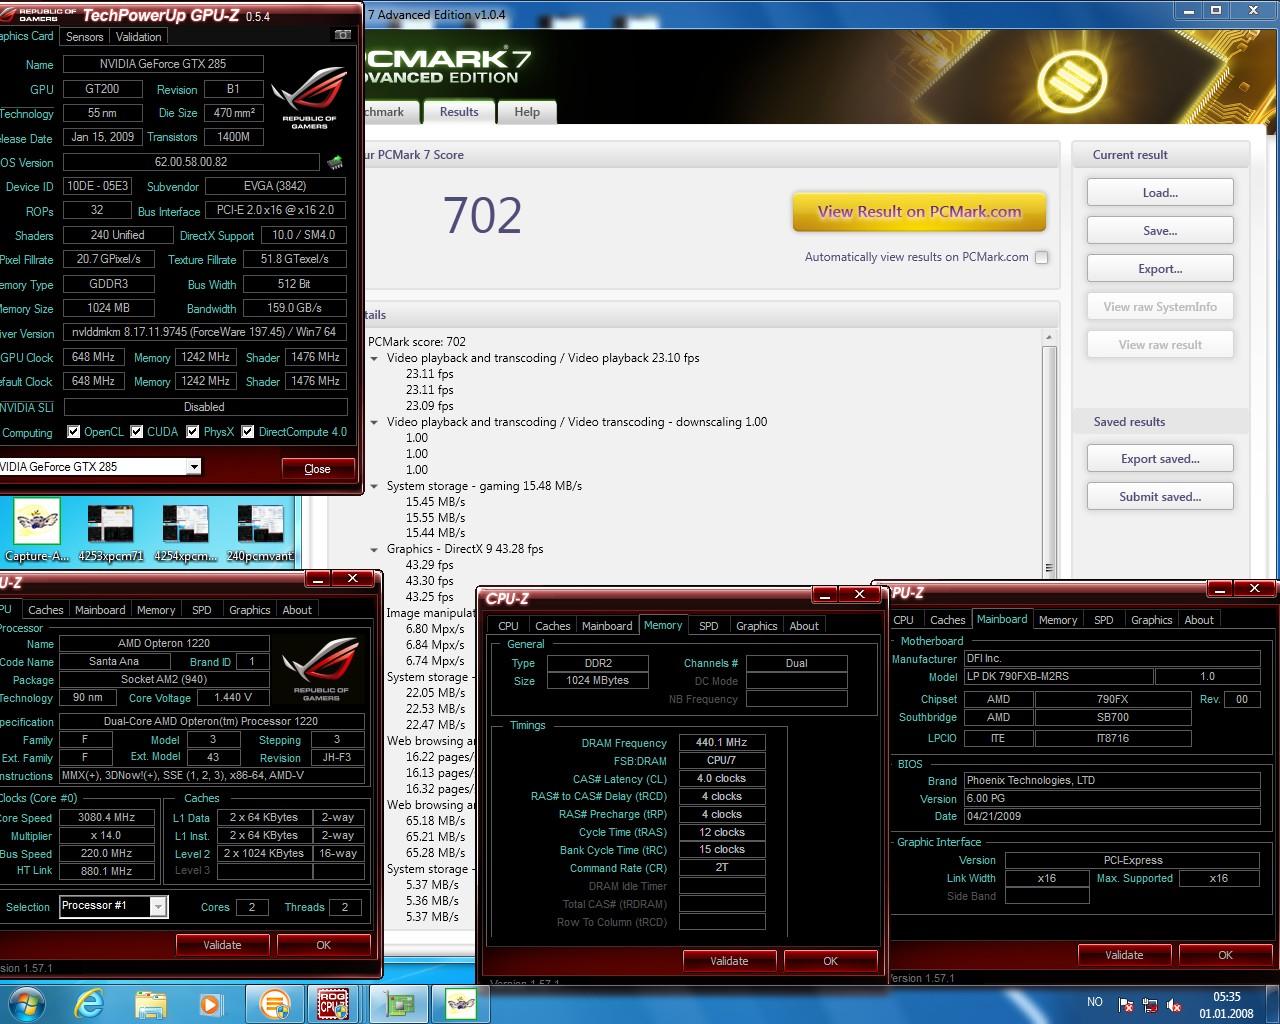Image resolution: width=1280 pixels, height=1024 pixels.
Task: Click Validate in the Memory CPU-Z window
Action: pos(729,961)
